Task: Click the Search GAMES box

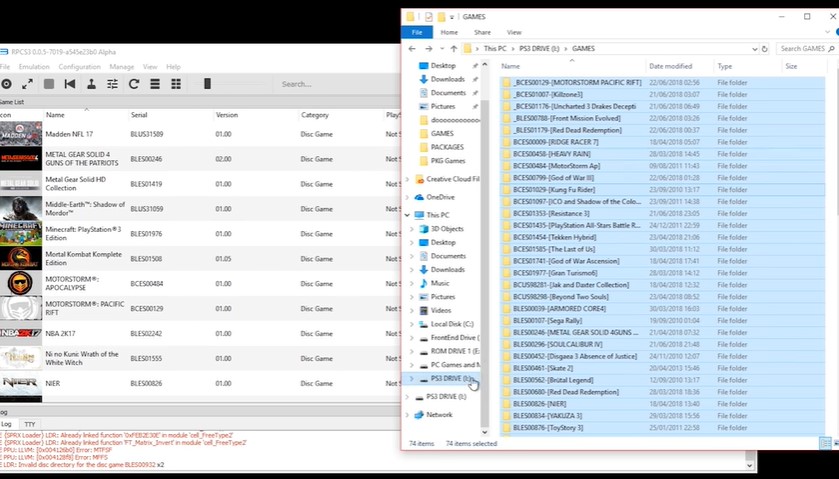Action: [805, 49]
